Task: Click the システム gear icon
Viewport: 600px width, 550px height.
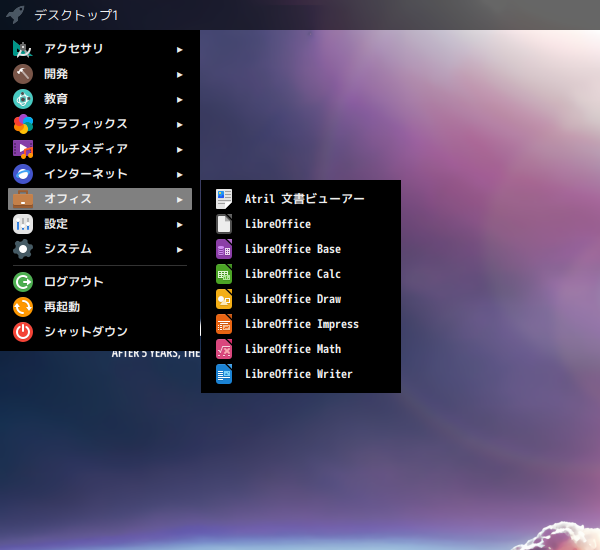Action: click(23, 249)
